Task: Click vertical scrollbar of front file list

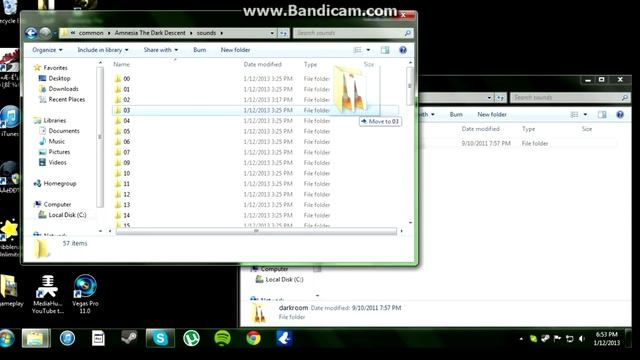Action: pyautogui.click(x=410, y=86)
